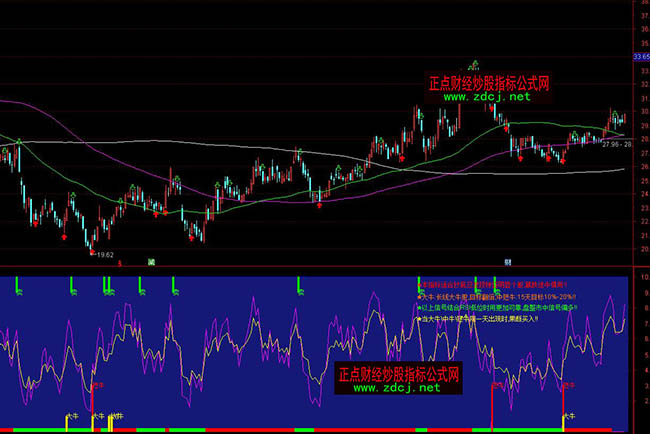Open the red 正点财经 watermark in price chart
The height and width of the screenshot is (434, 650).
(490, 85)
